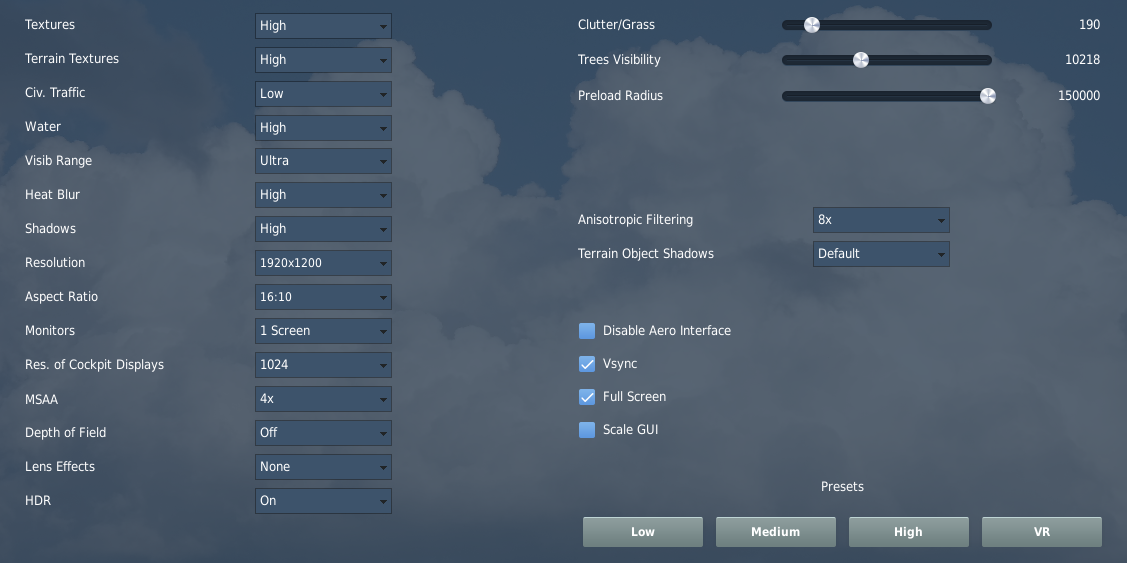
Task: Uncheck the Full Screen checkbox
Action: coord(587,397)
